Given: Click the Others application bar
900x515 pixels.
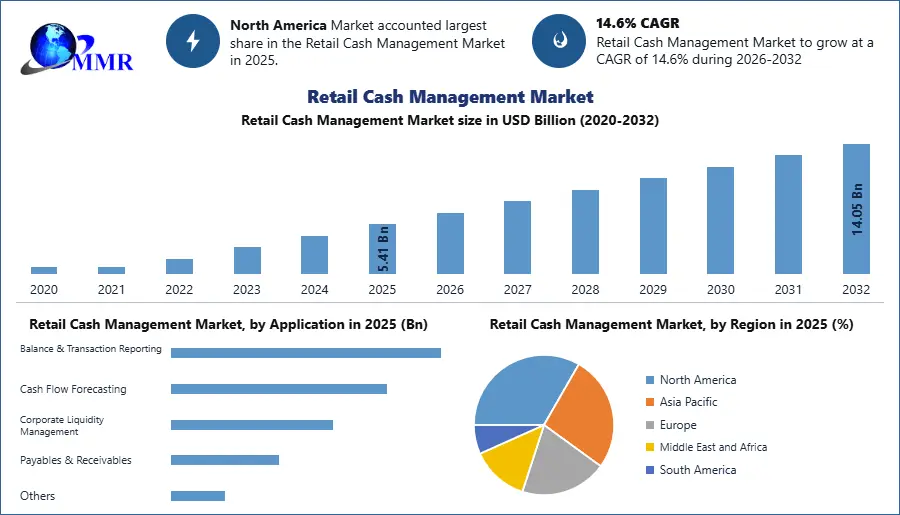Looking at the screenshot, I should 198,495.
